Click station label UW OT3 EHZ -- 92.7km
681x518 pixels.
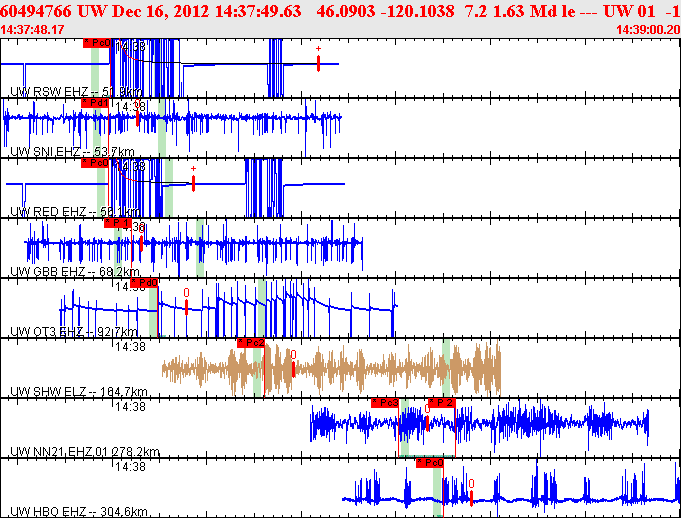74,332
